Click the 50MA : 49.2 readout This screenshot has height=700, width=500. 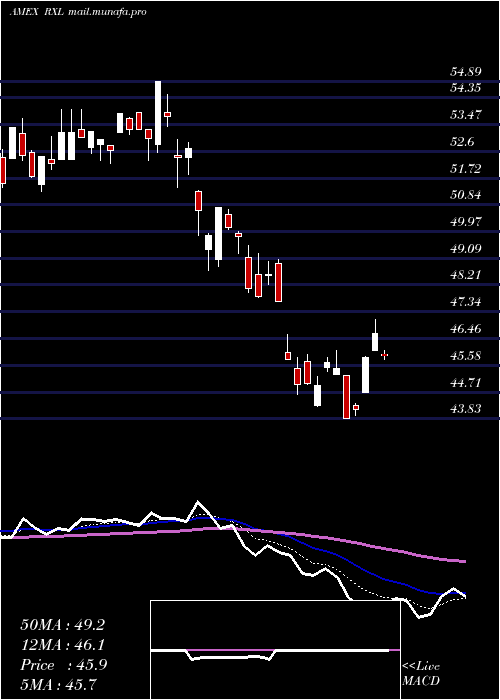point(62,625)
